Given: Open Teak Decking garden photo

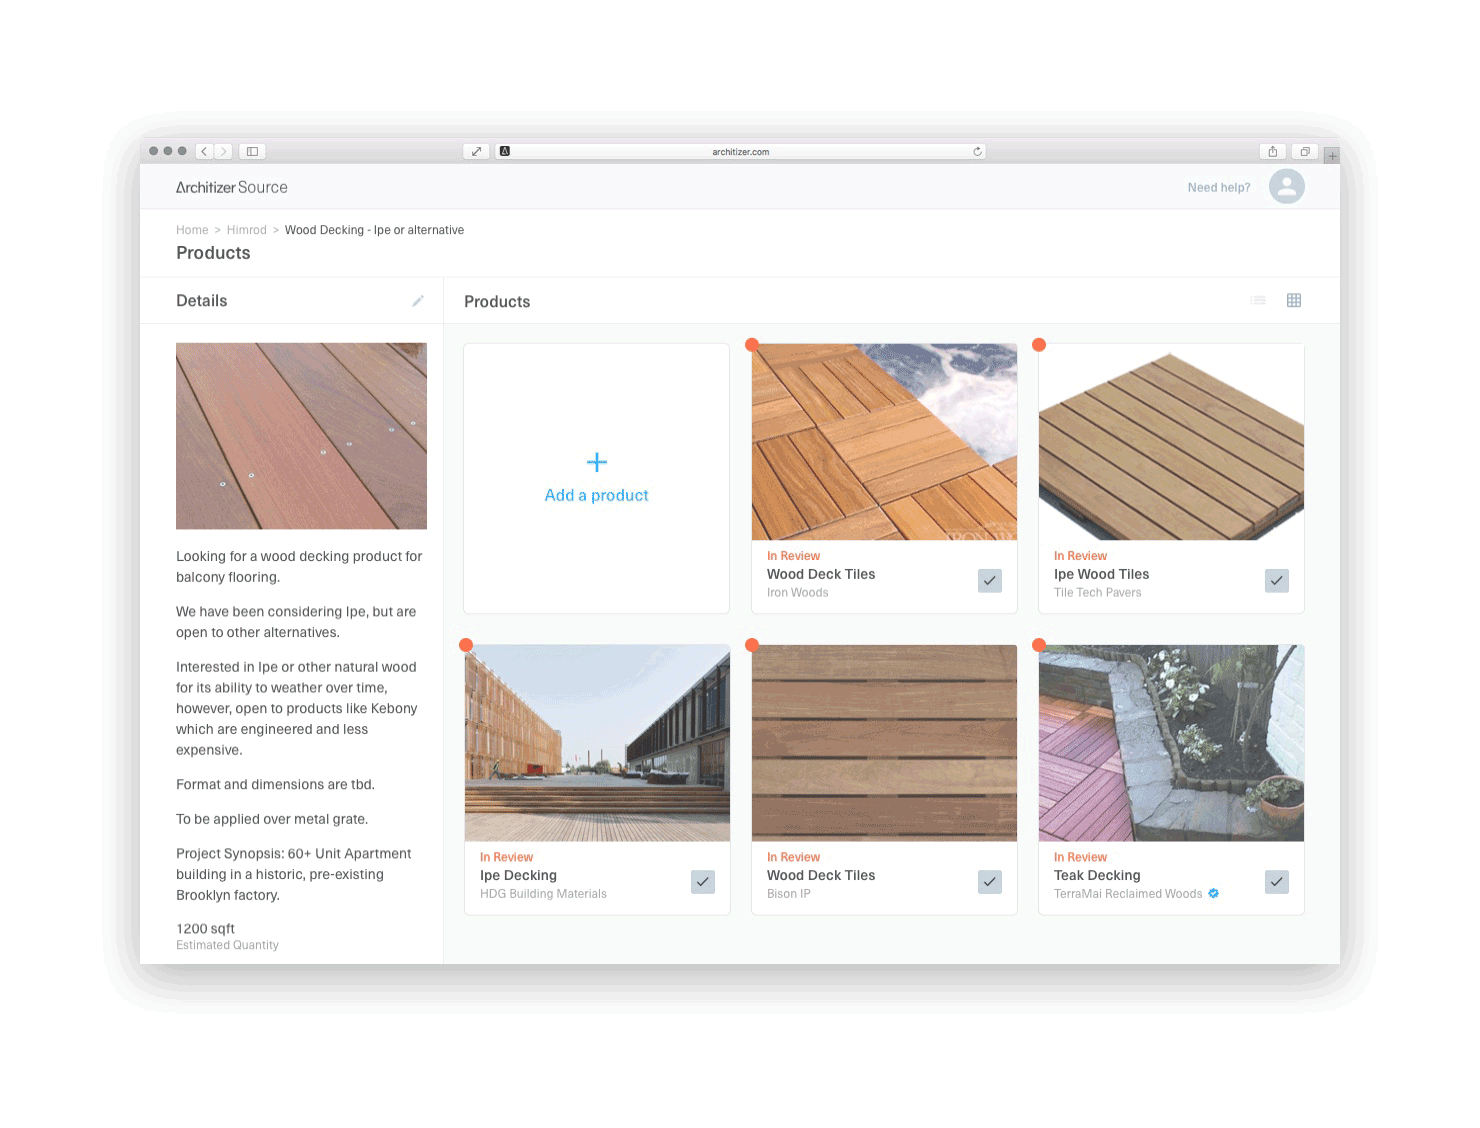Looking at the screenshot, I should [1171, 743].
